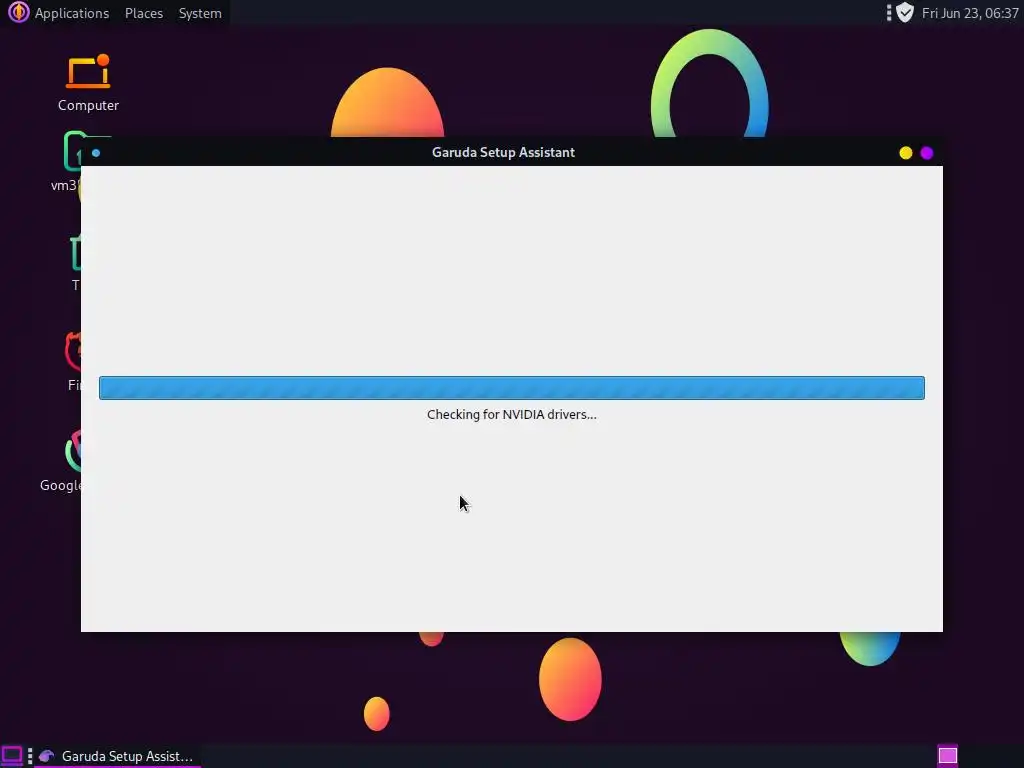This screenshot has height=768, width=1024.
Task: Close window with purple button
Action: 927,153
